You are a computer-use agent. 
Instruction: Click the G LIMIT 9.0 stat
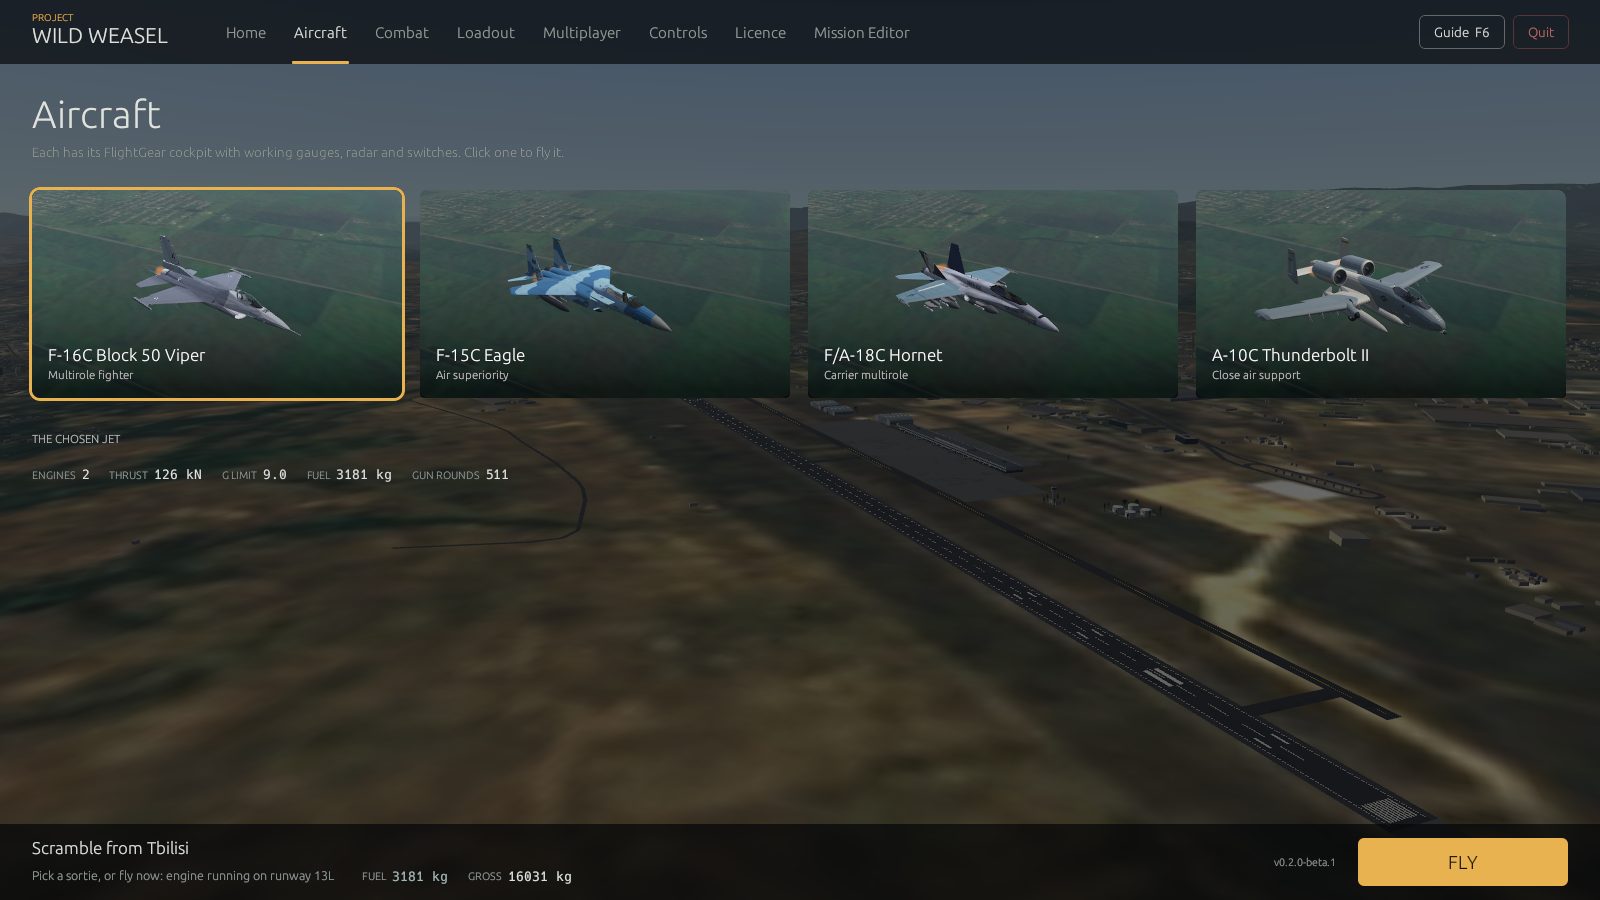(x=254, y=475)
